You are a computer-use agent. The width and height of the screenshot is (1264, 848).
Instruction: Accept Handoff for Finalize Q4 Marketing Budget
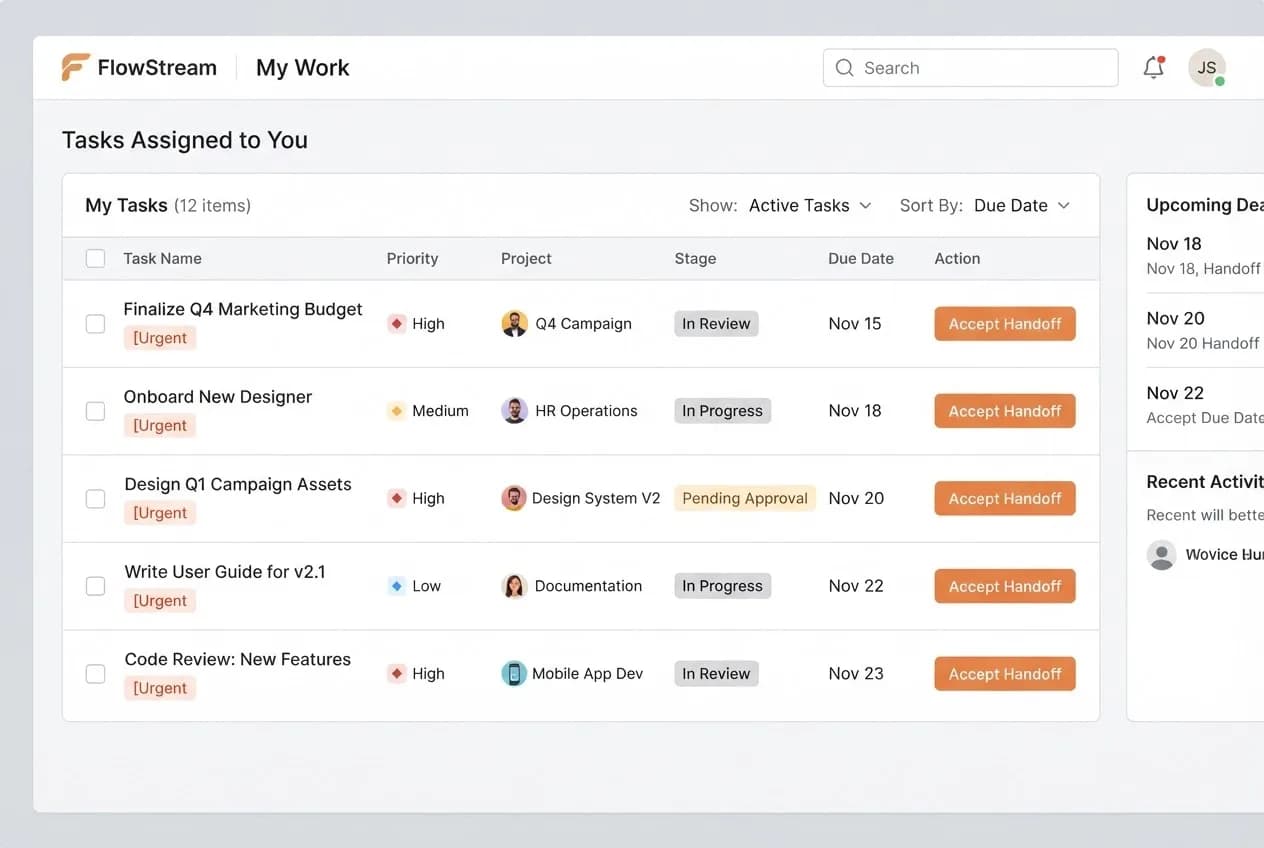pos(1005,324)
